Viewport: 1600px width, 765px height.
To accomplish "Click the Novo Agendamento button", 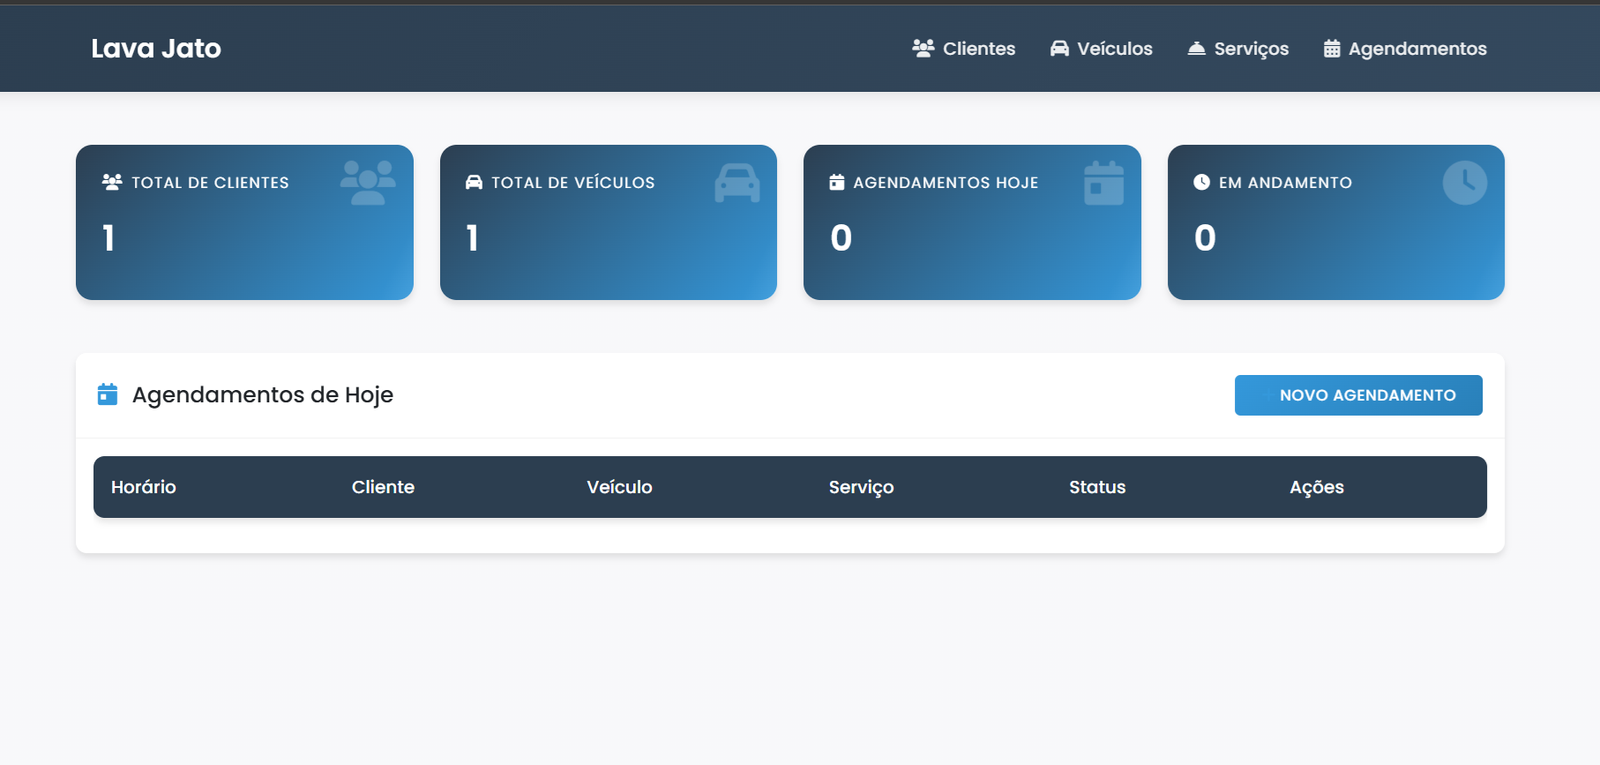I will pyautogui.click(x=1358, y=395).
